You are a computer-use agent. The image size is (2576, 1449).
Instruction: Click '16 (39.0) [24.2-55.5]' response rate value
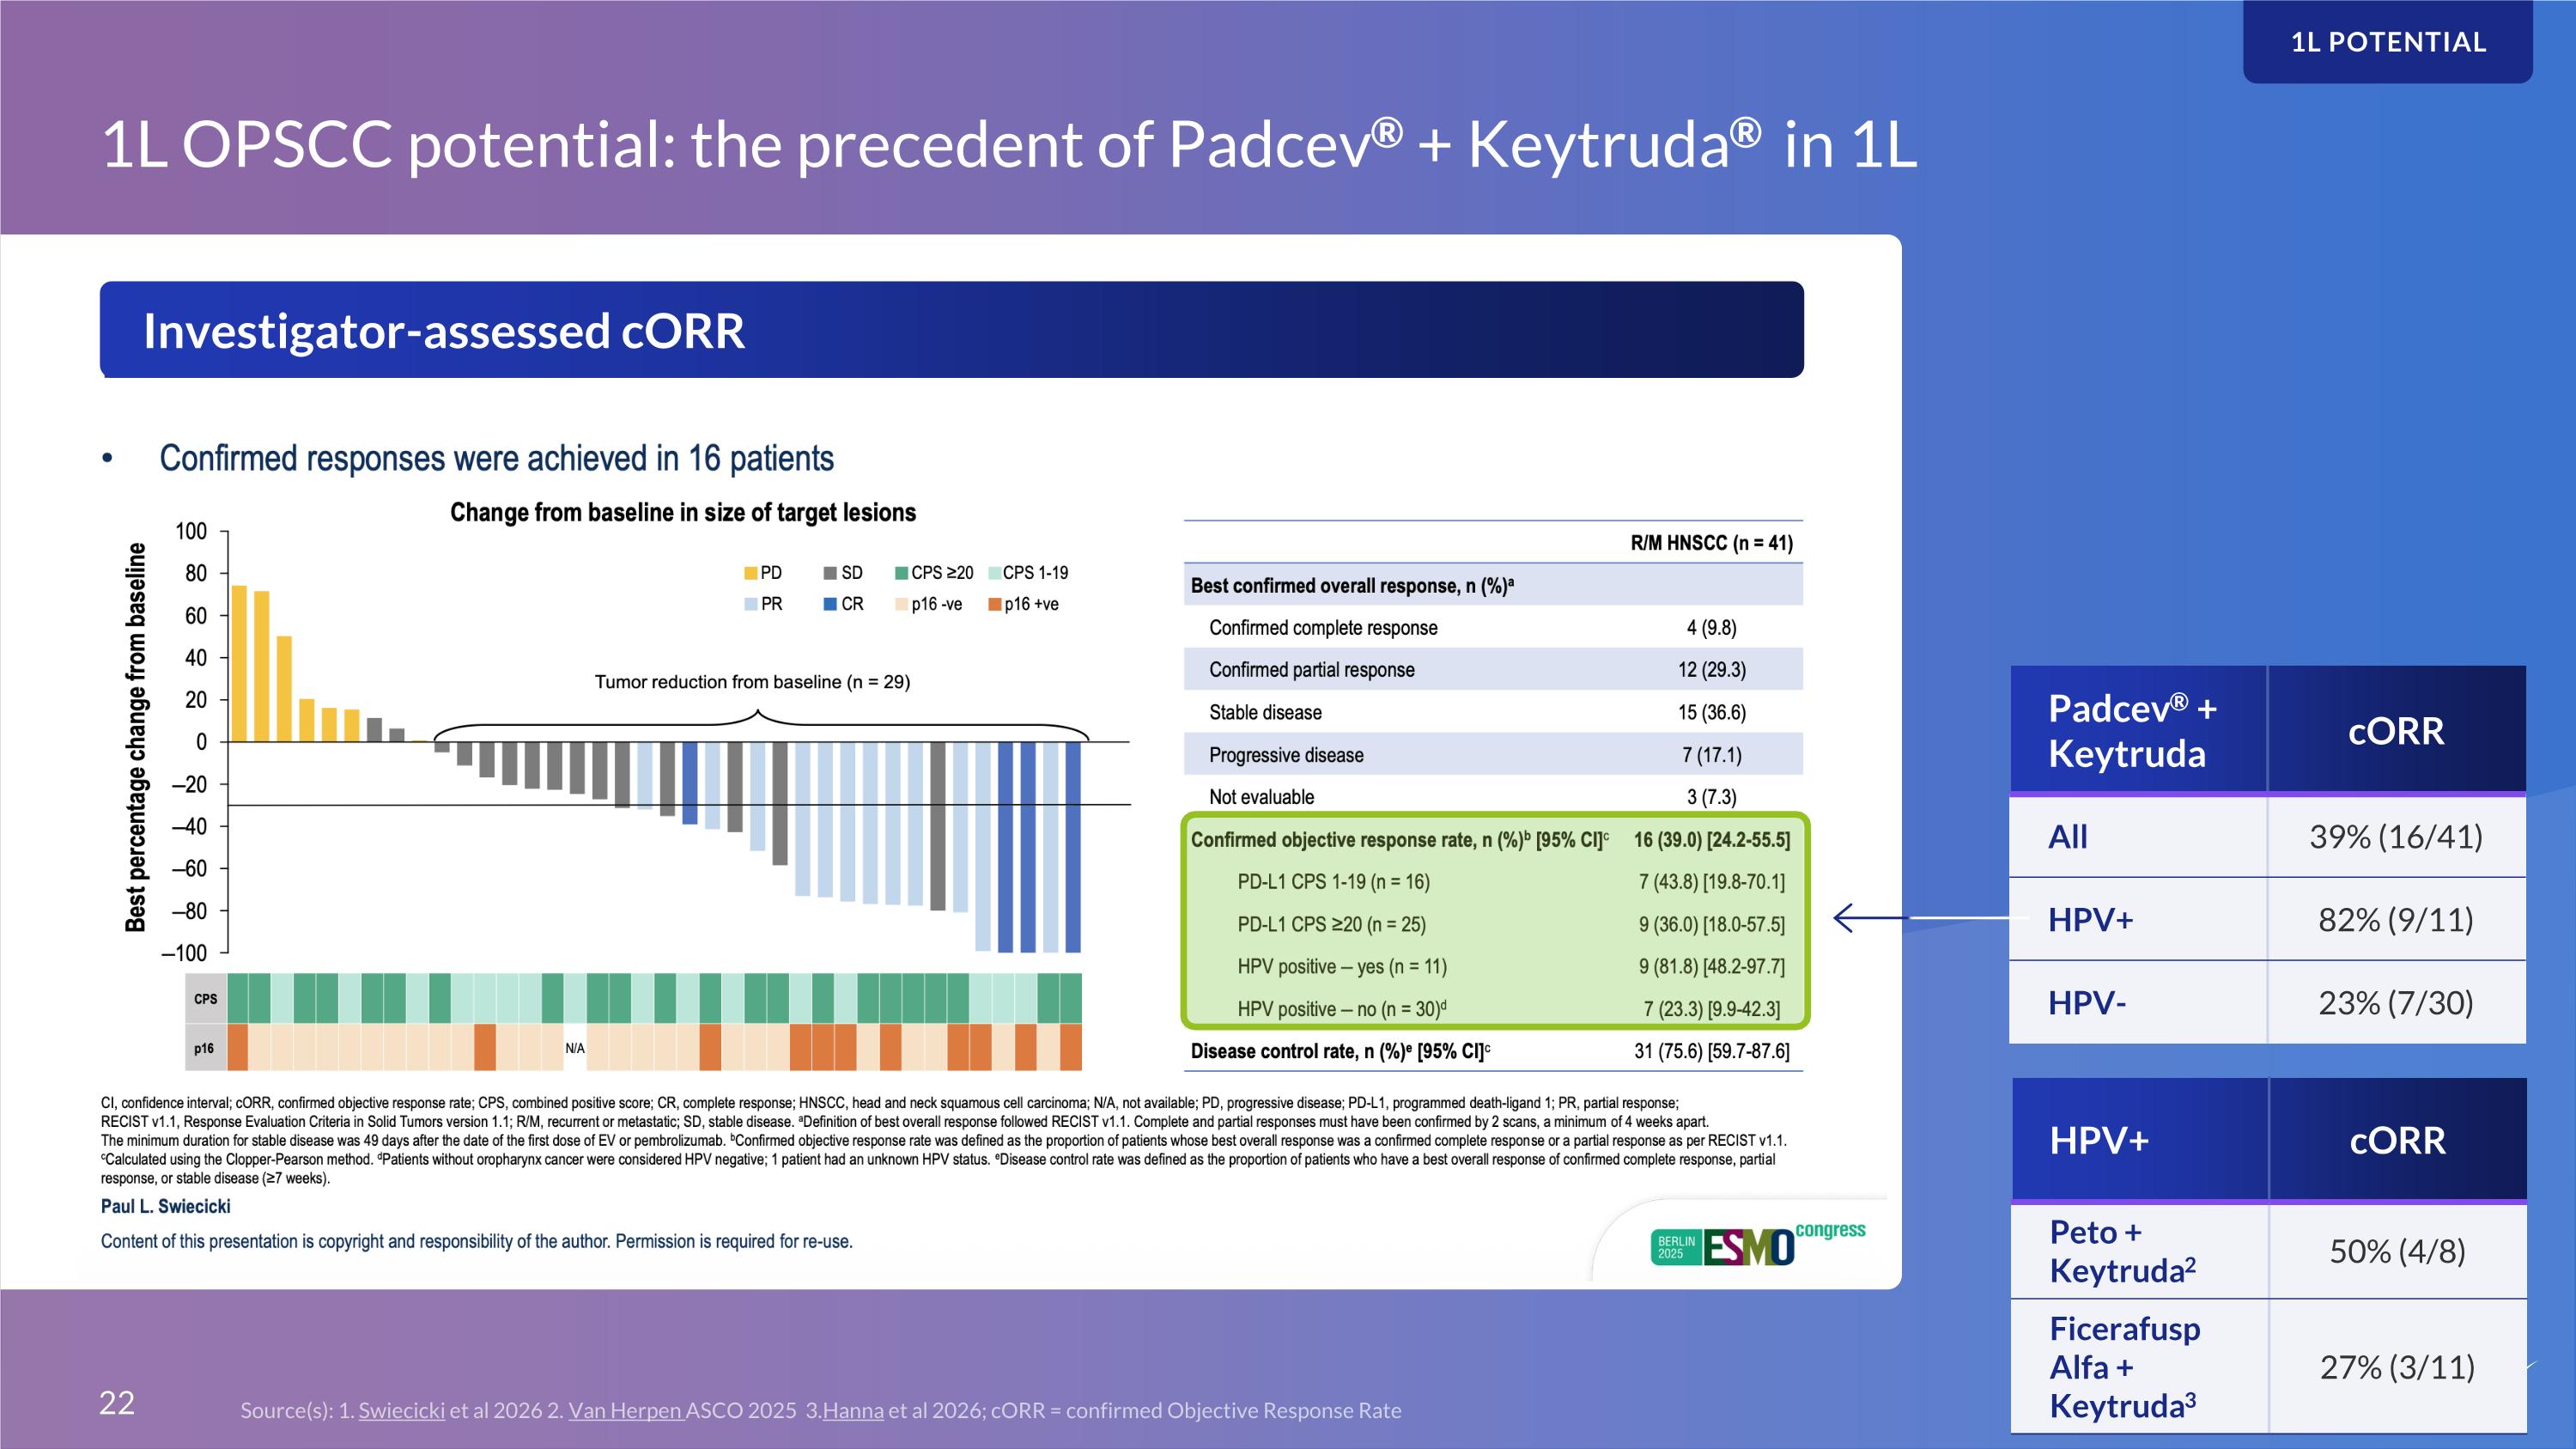click(x=1712, y=840)
